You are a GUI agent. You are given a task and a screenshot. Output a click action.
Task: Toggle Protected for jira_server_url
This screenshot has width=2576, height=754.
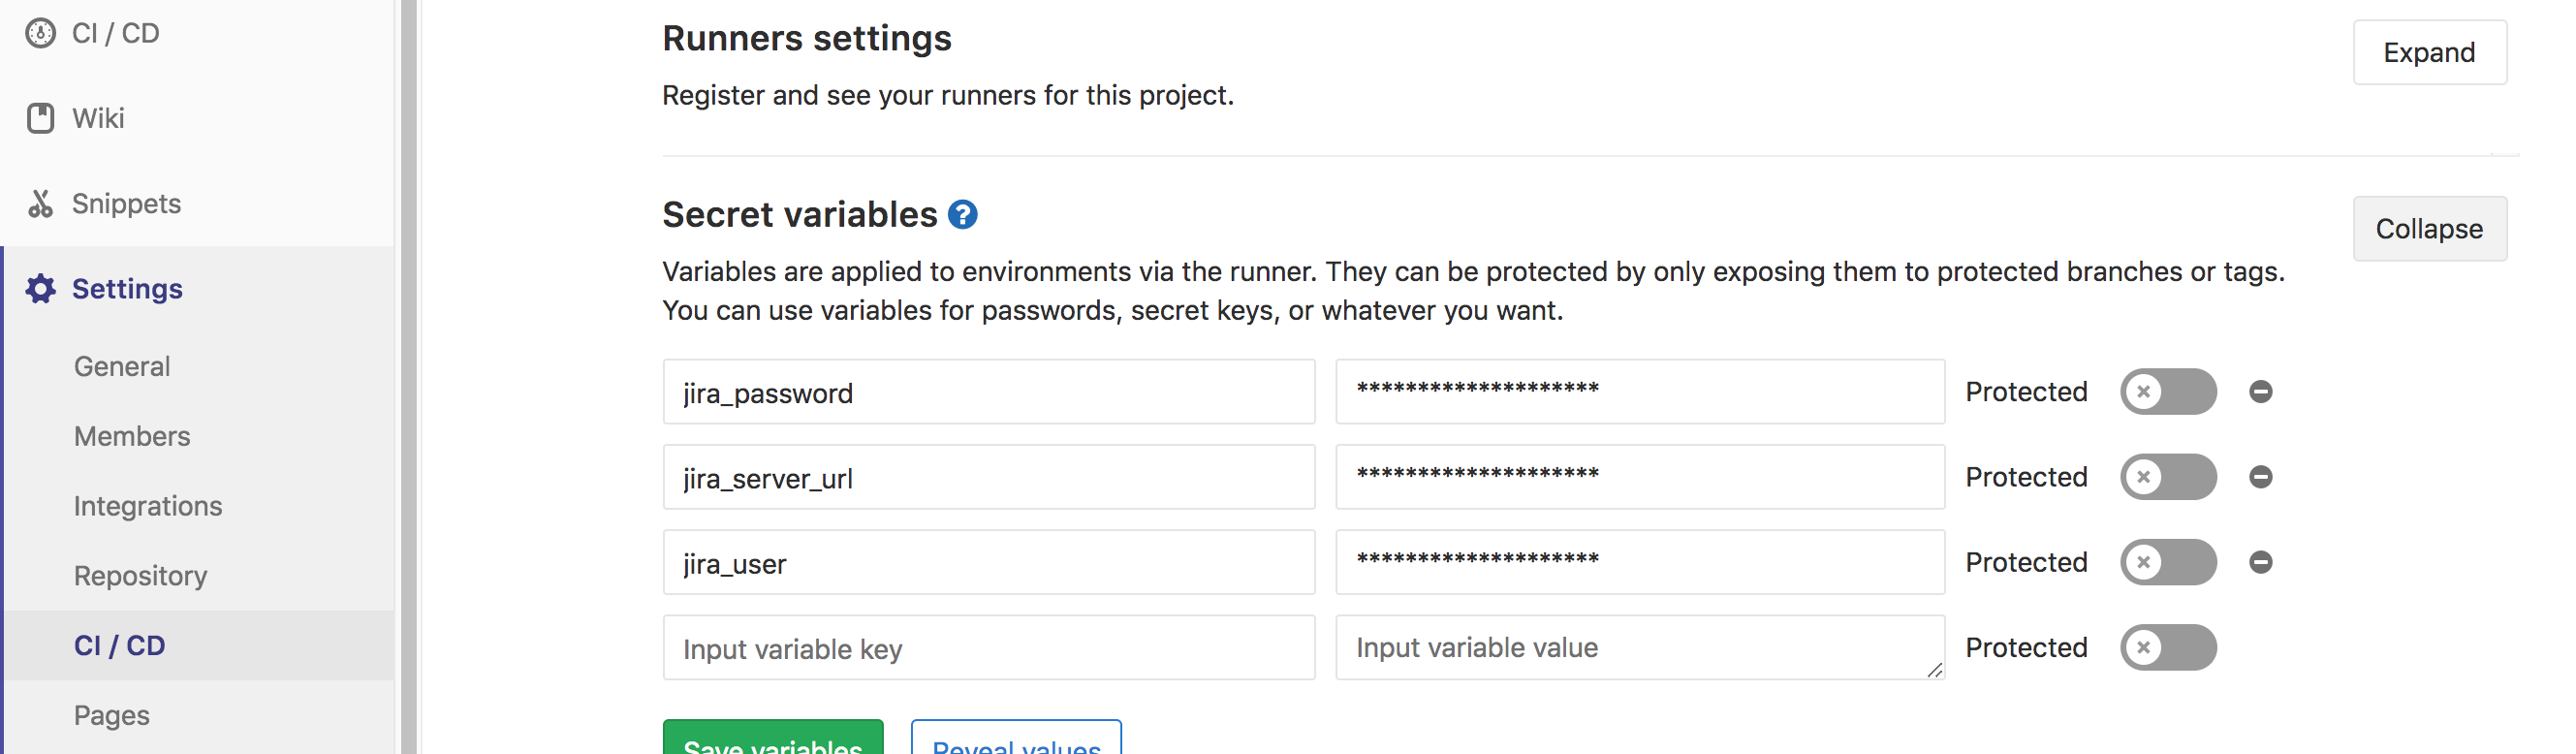click(2168, 477)
